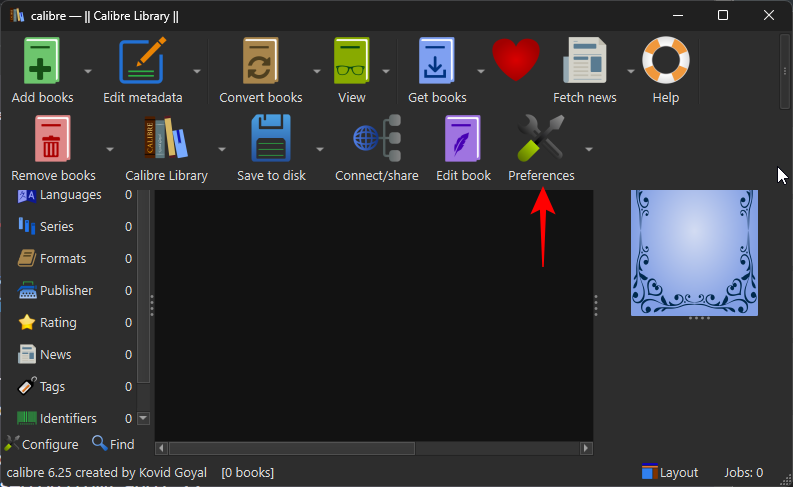Image resolution: width=793 pixels, height=487 pixels.
Task: Click the horizontal scrollbar thumb of book list
Action: point(292,448)
